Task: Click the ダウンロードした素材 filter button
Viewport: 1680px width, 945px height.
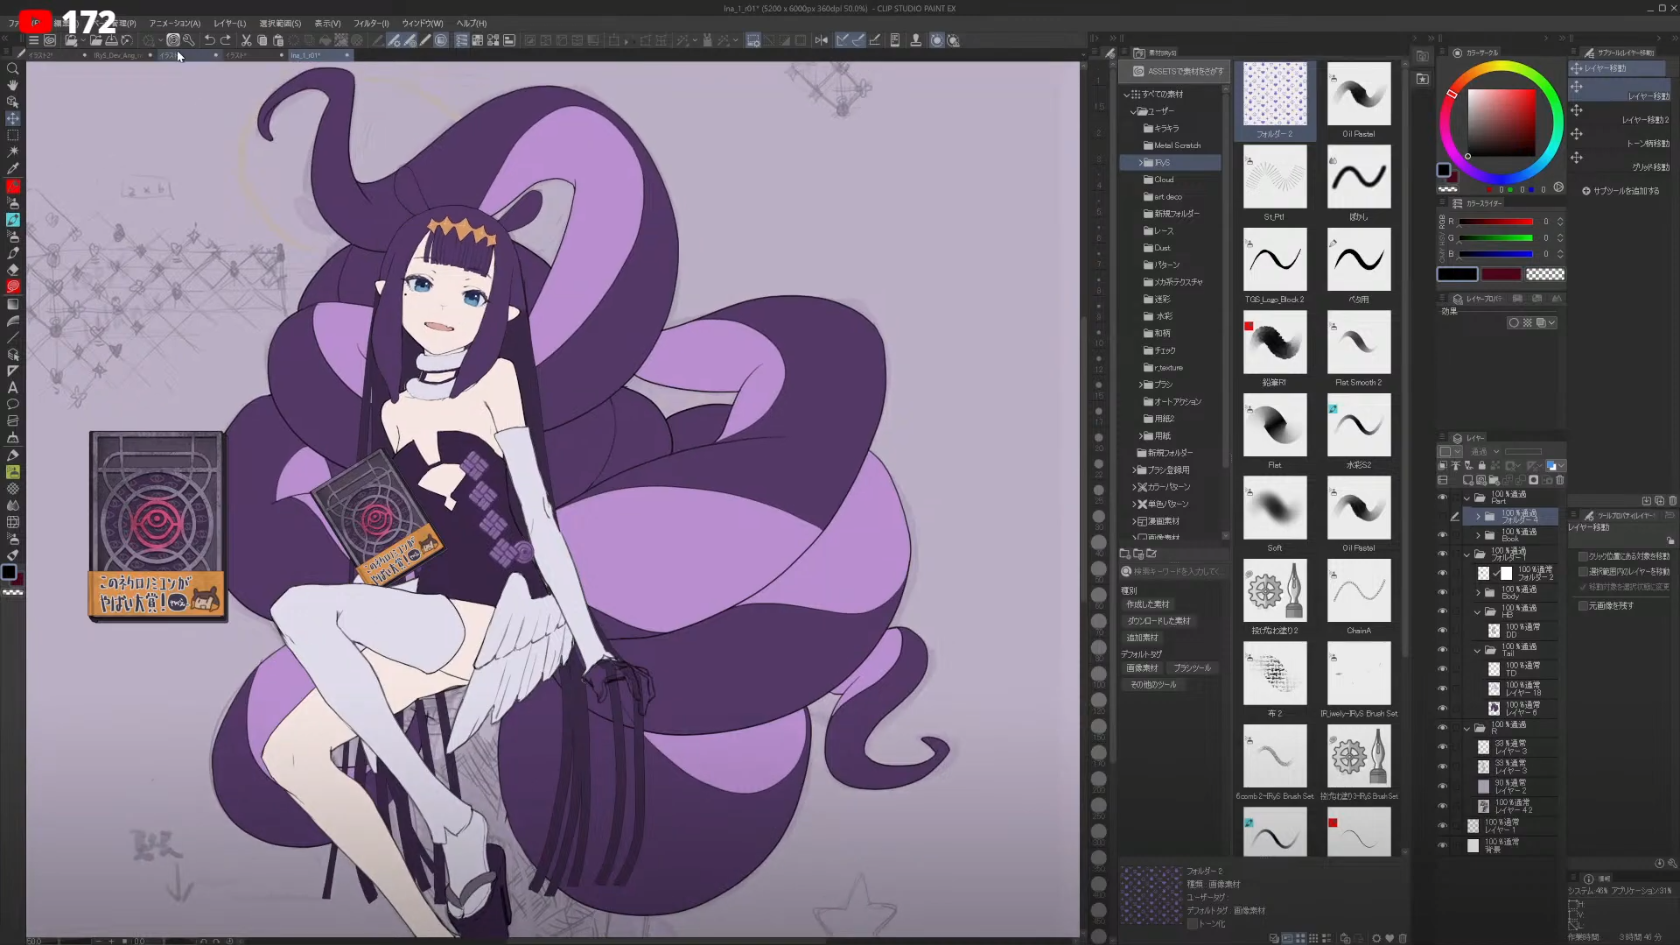Action: pyautogui.click(x=1158, y=621)
